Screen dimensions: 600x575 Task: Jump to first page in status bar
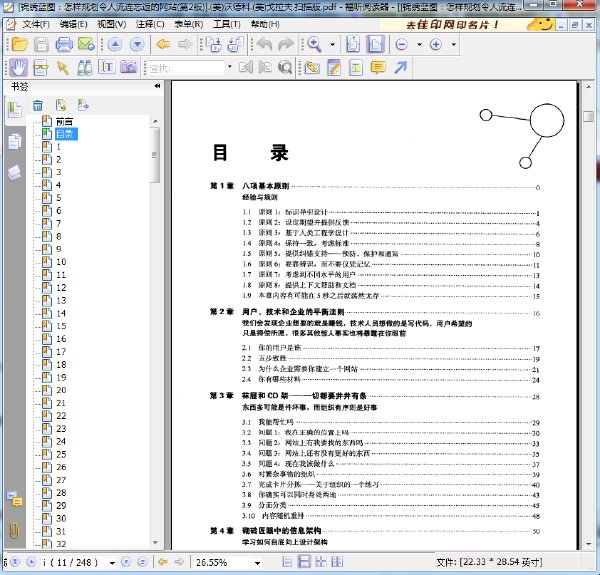pos(15,562)
